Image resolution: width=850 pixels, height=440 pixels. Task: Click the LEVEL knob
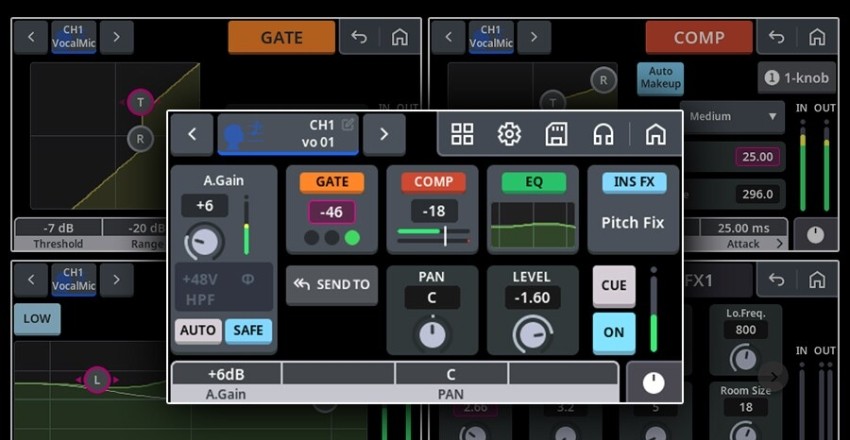pyautogui.click(x=532, y=333)
